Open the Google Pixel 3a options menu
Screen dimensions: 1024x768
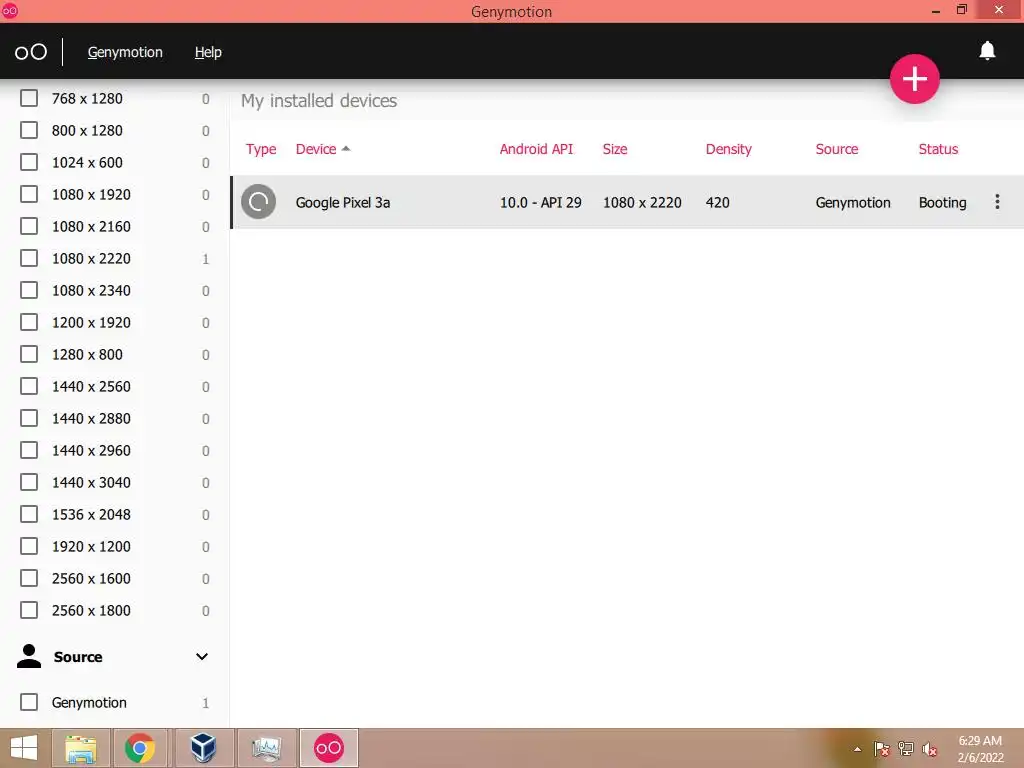click(997, 202)
